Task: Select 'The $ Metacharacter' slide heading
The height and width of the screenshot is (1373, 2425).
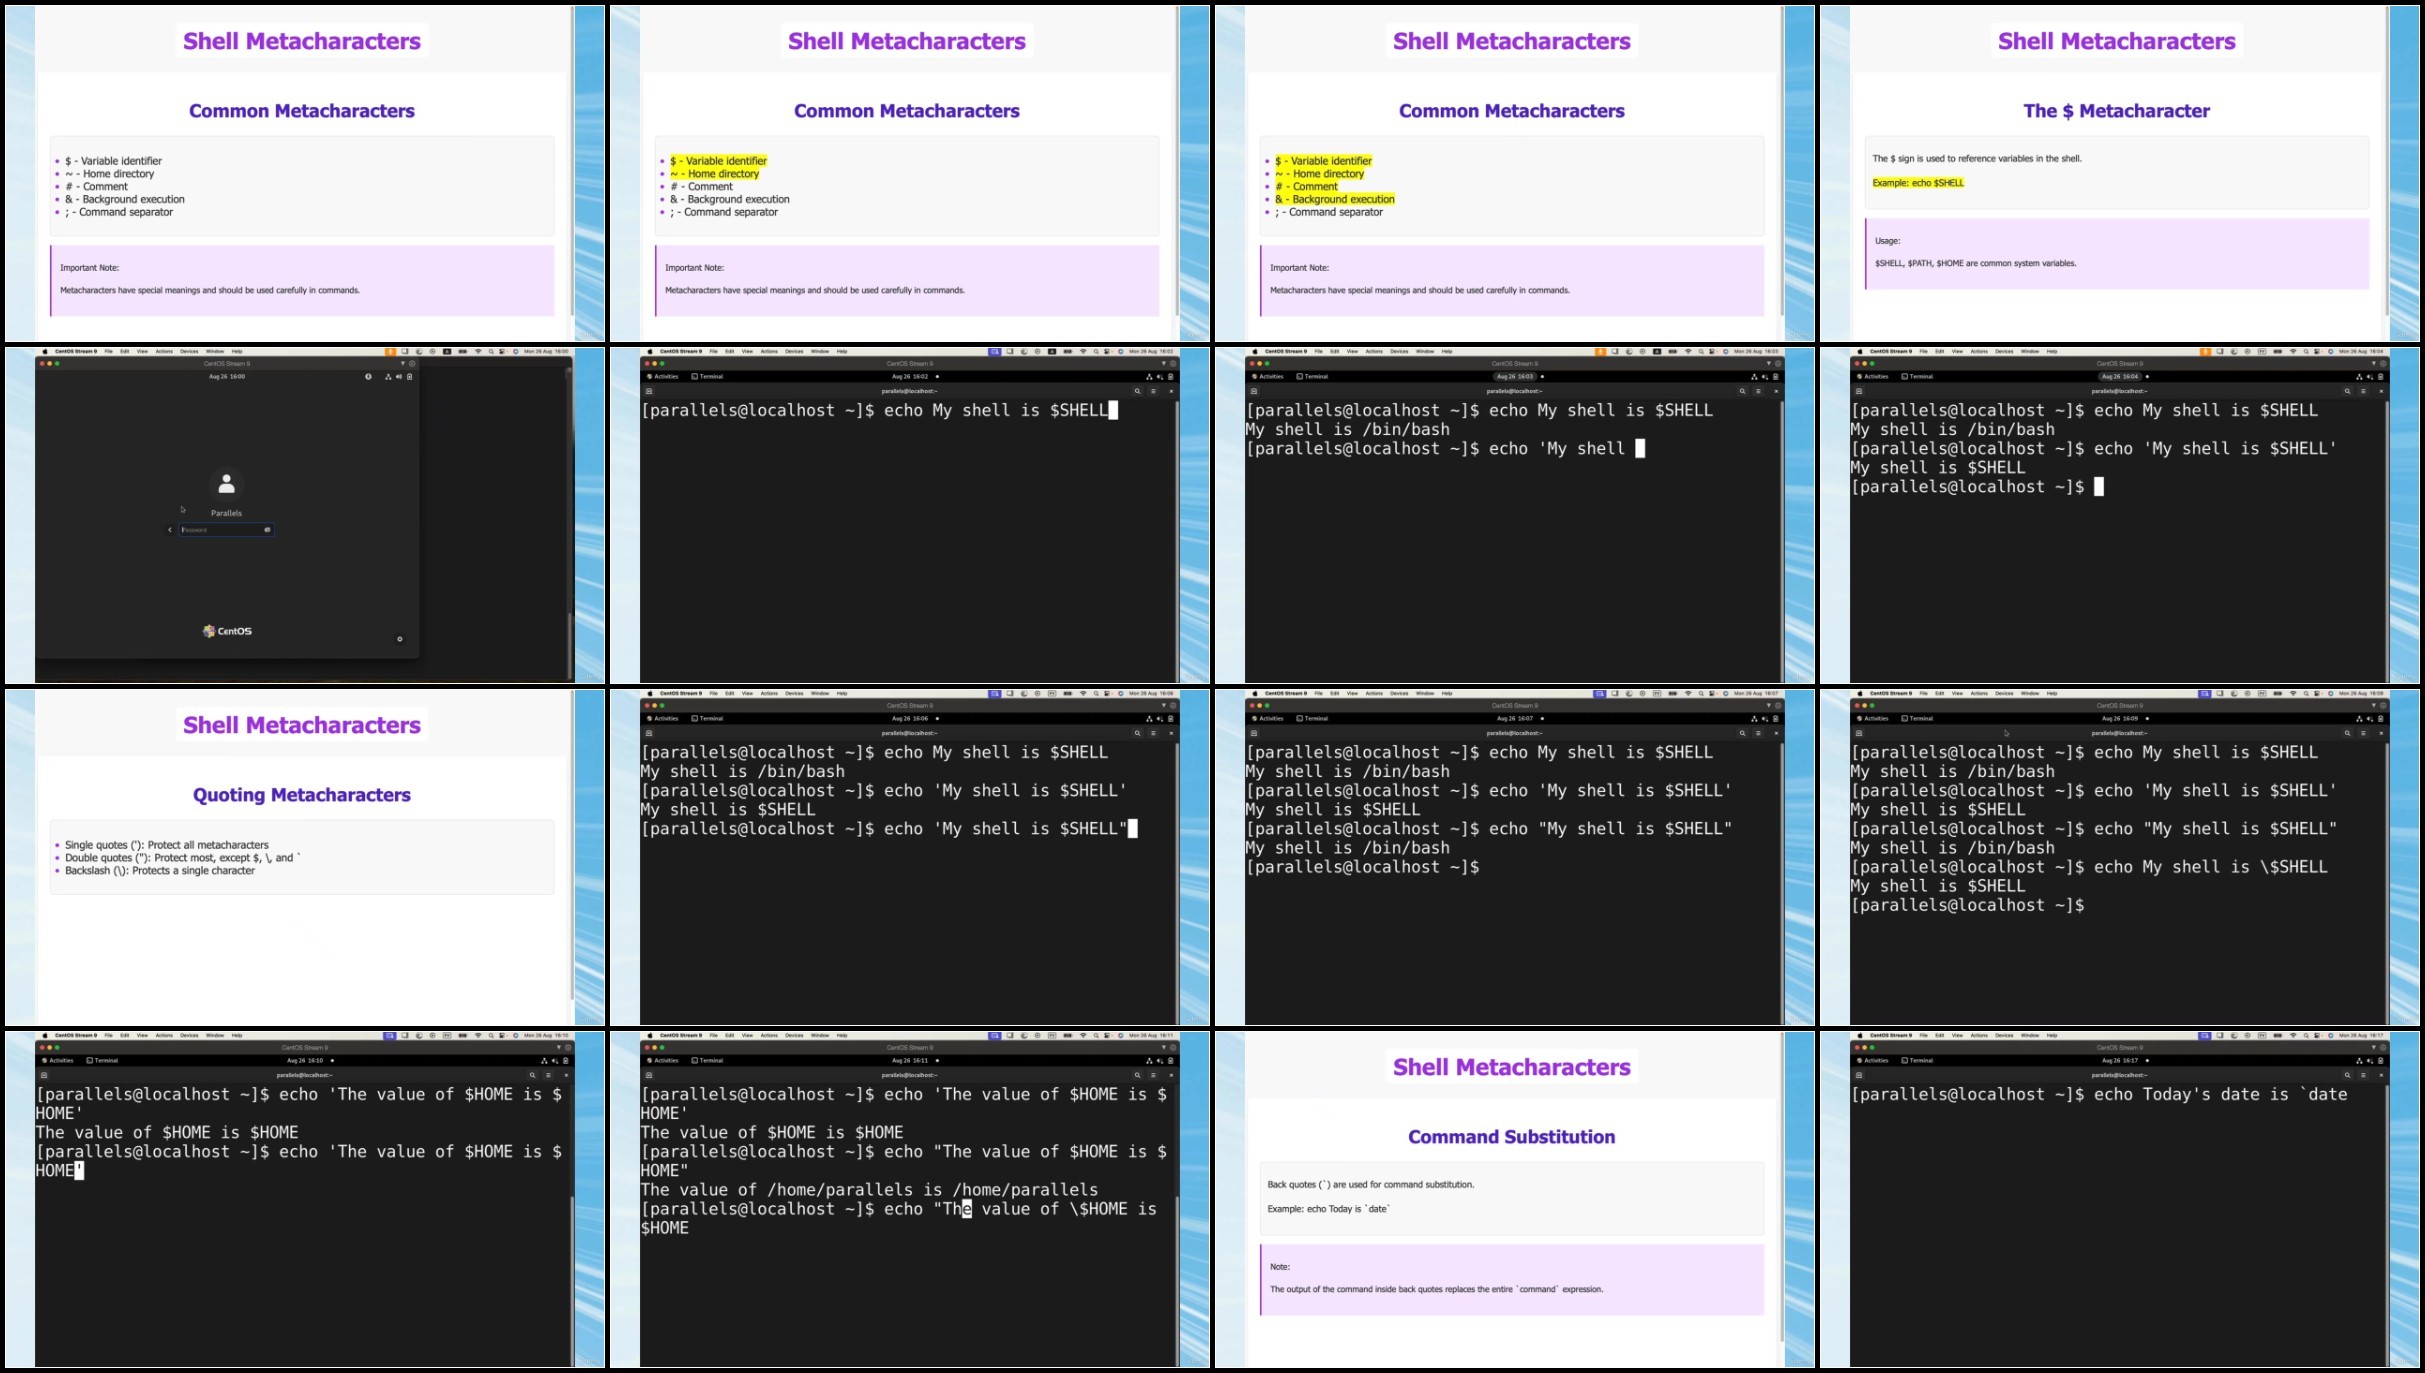Action: pyautogui.click(x=2116, y=111)
